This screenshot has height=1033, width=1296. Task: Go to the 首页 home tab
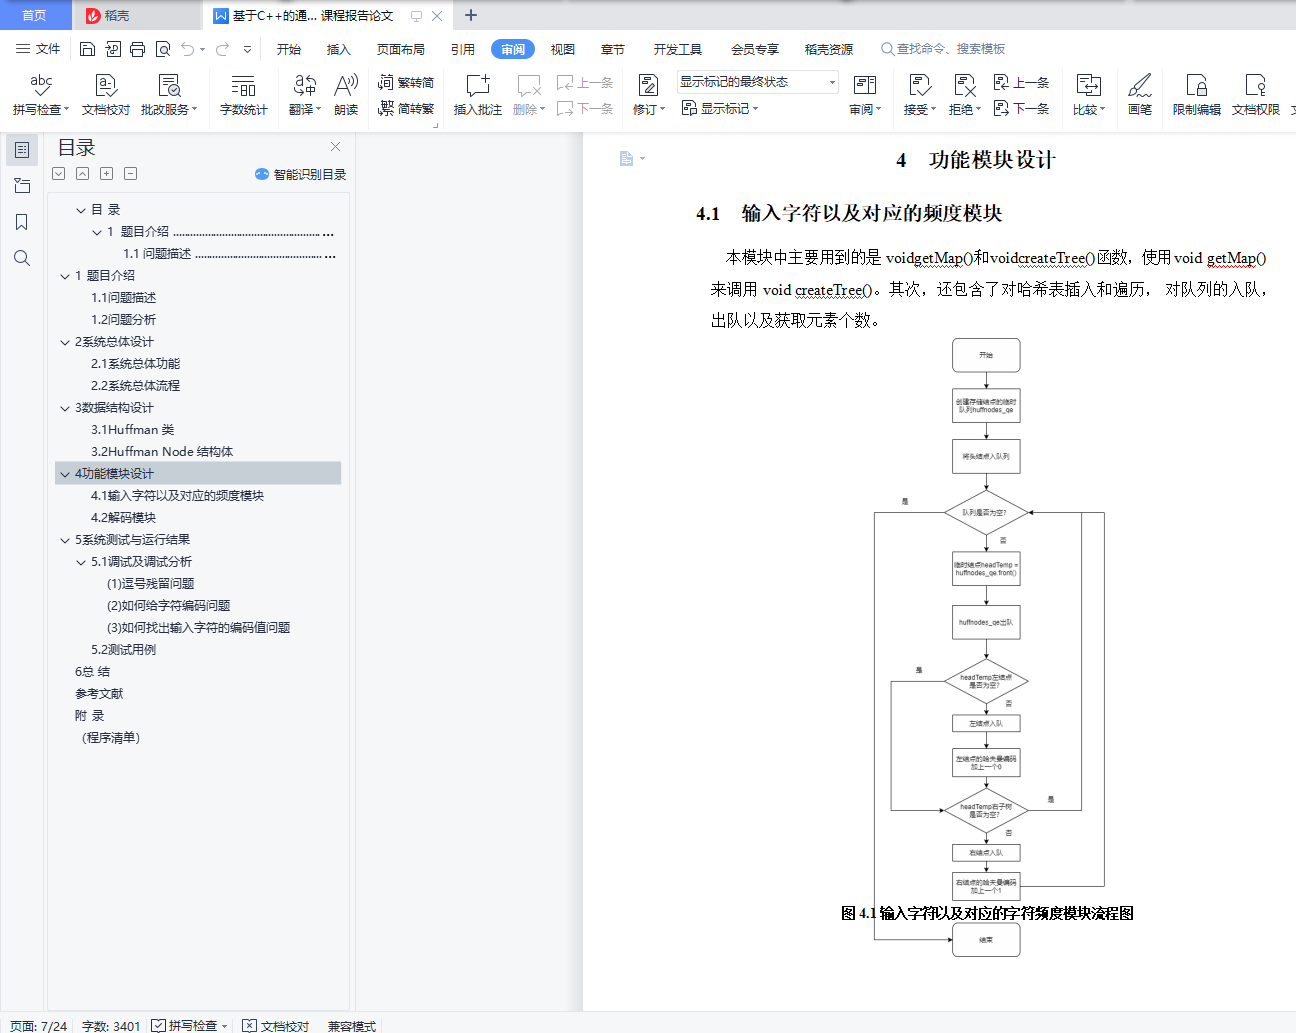click(35, 15)
